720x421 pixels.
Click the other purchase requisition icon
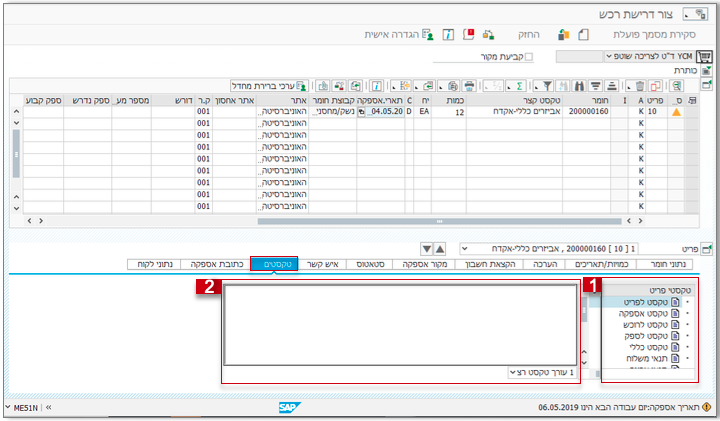pos(563,34)
